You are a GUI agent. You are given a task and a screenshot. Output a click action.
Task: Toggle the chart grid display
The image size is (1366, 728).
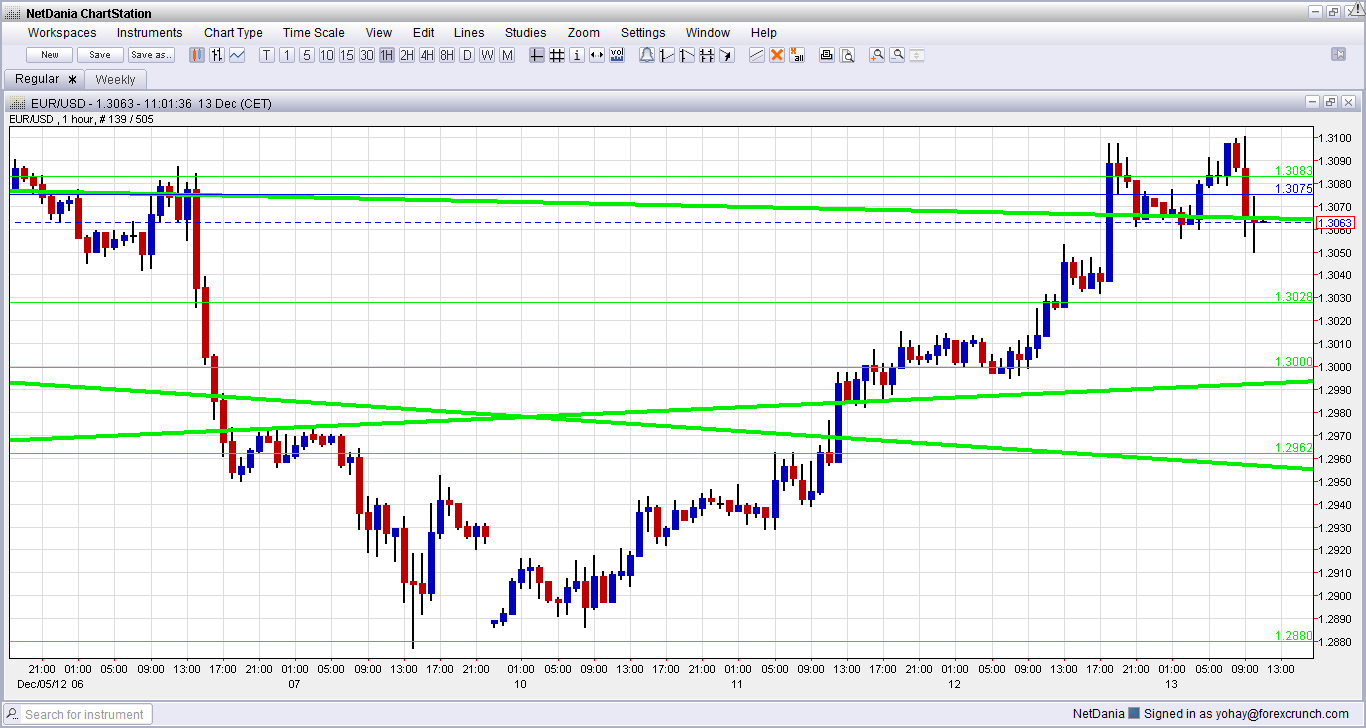pos(557,55)
